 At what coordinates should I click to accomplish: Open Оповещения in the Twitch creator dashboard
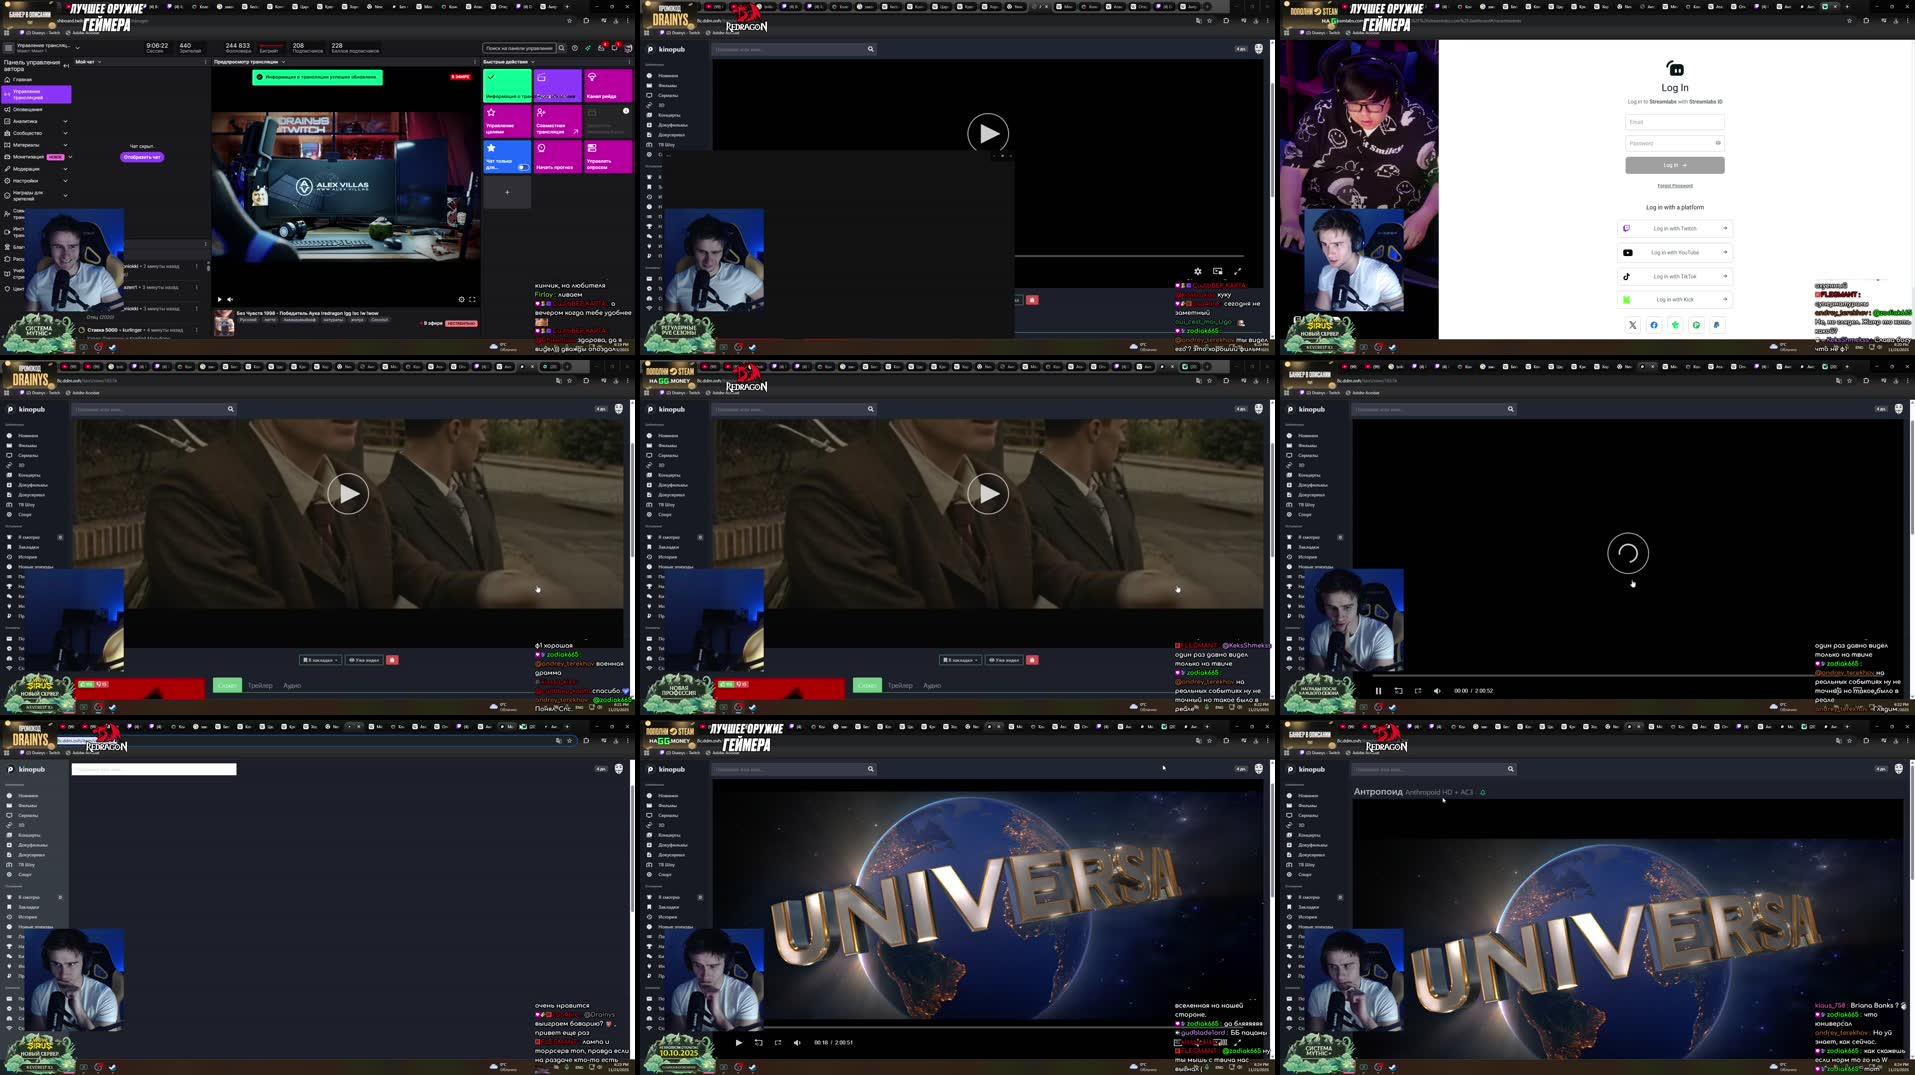point(25,108)
